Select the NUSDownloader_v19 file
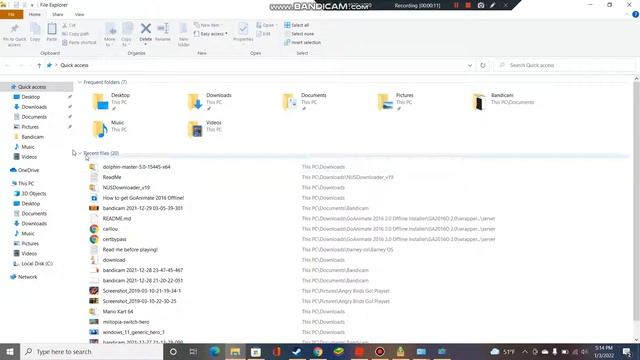 [126, 188]
